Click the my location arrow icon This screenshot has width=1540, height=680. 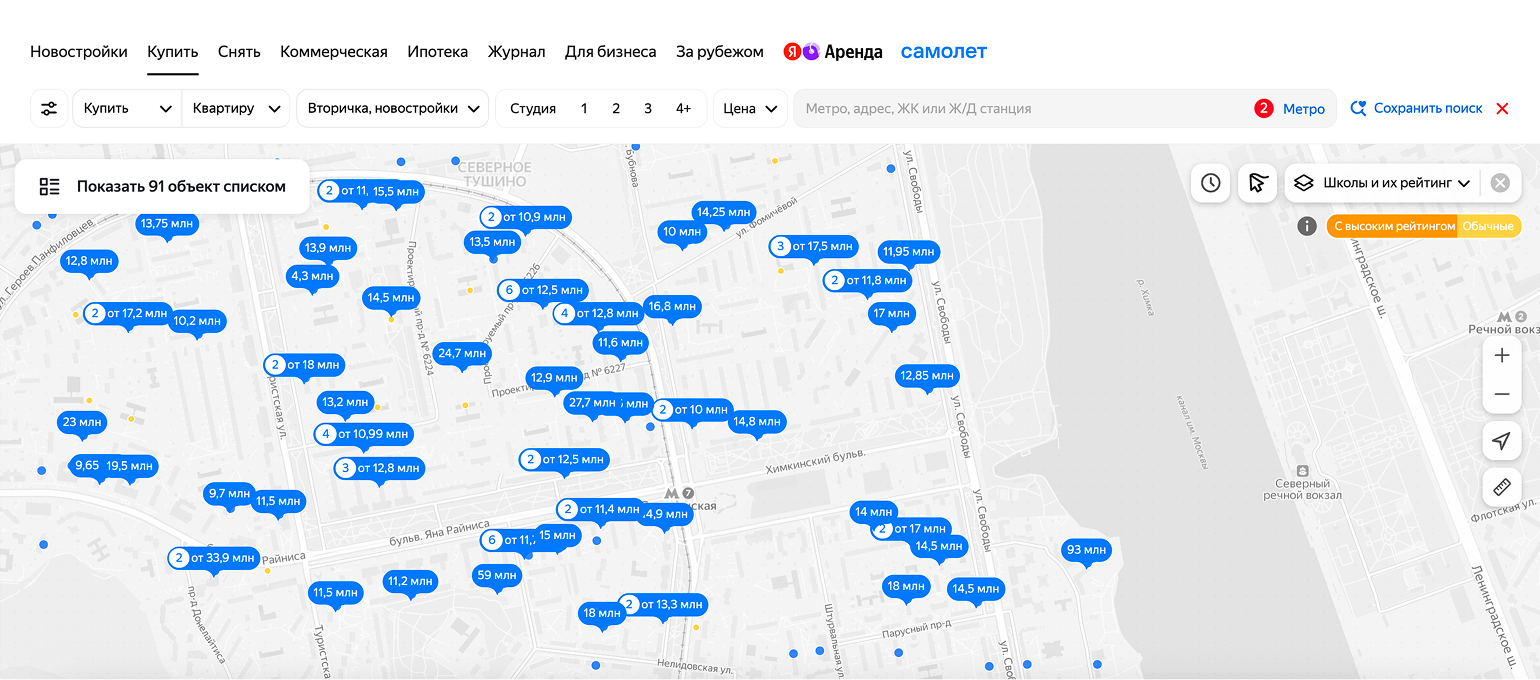pos(1501,441)
